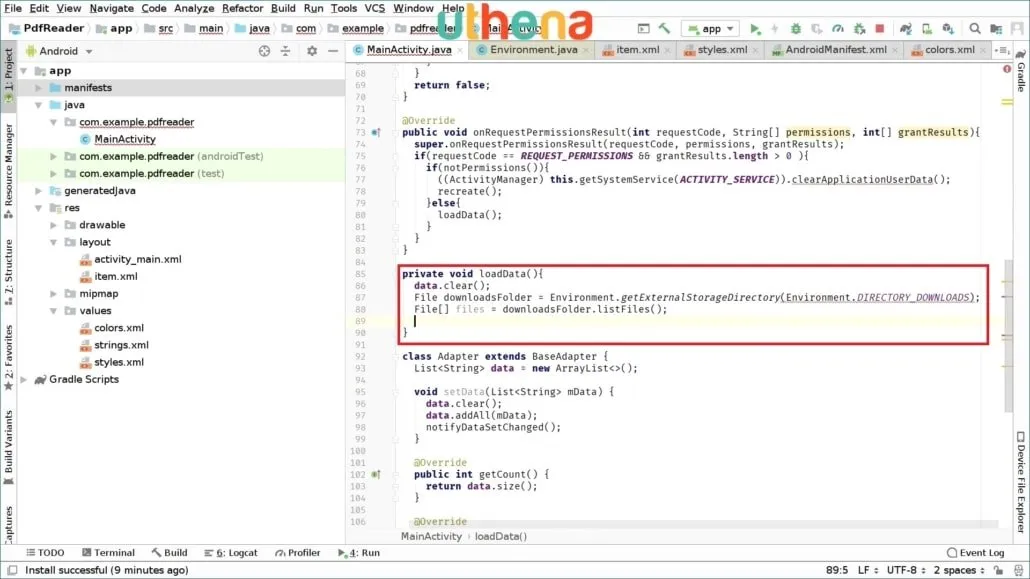The height and width of the screenshot is (579, 1030).
Task: Sync project with Gradle files icon
Action: 906,29
